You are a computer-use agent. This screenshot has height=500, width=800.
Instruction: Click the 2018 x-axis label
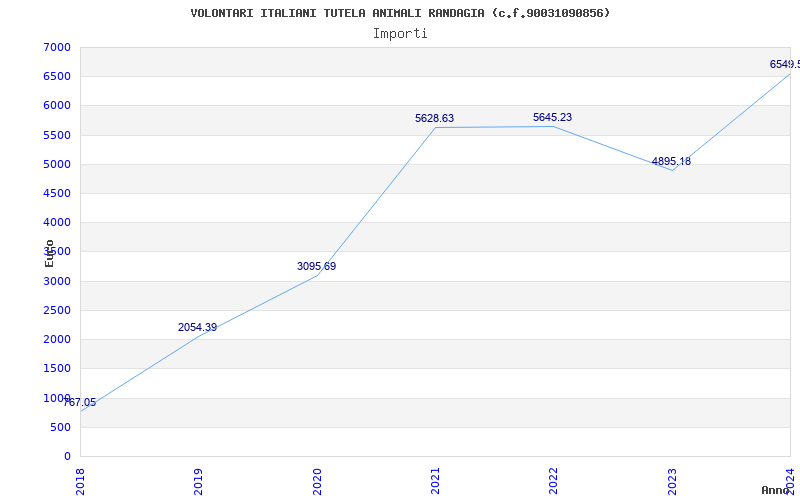coord(80,481)
